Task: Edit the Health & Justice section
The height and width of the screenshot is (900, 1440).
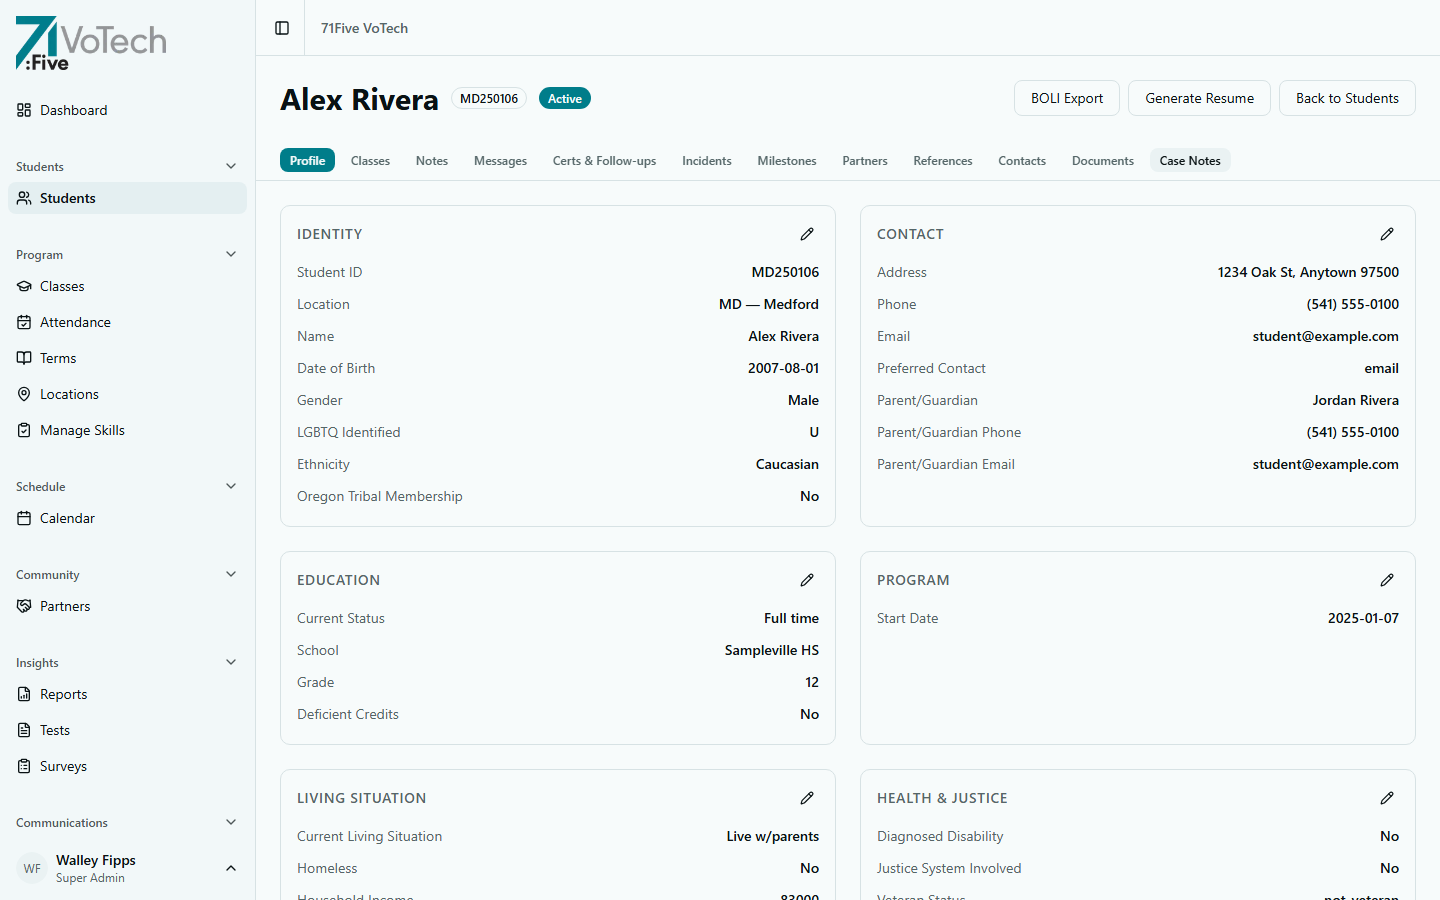Action: point(1387,798)
